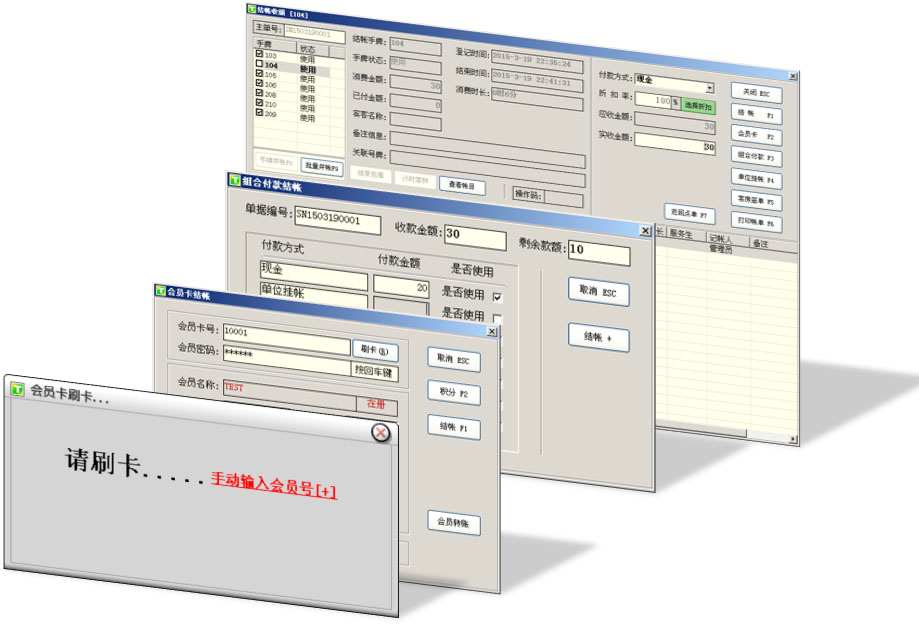Click the green app icon in 会员卡刷卡 title bar
The height and width of the screenshot is (625, 919).
click(17, 390)
